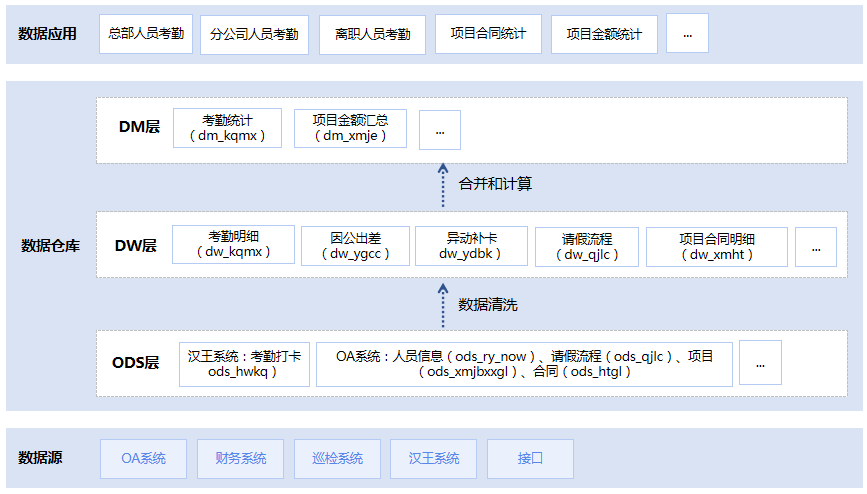Click the ellipsis box in the 数据应用 row
The height and width of the screenshot is (494, 867).
(687, 34)
